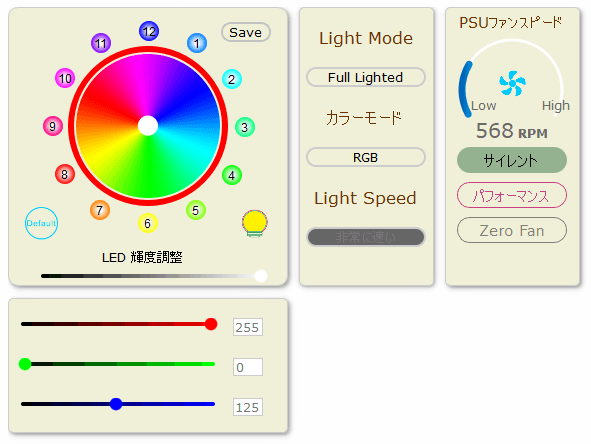Select color preset 6
Screen dimensions: 591x444
point(148,223)
